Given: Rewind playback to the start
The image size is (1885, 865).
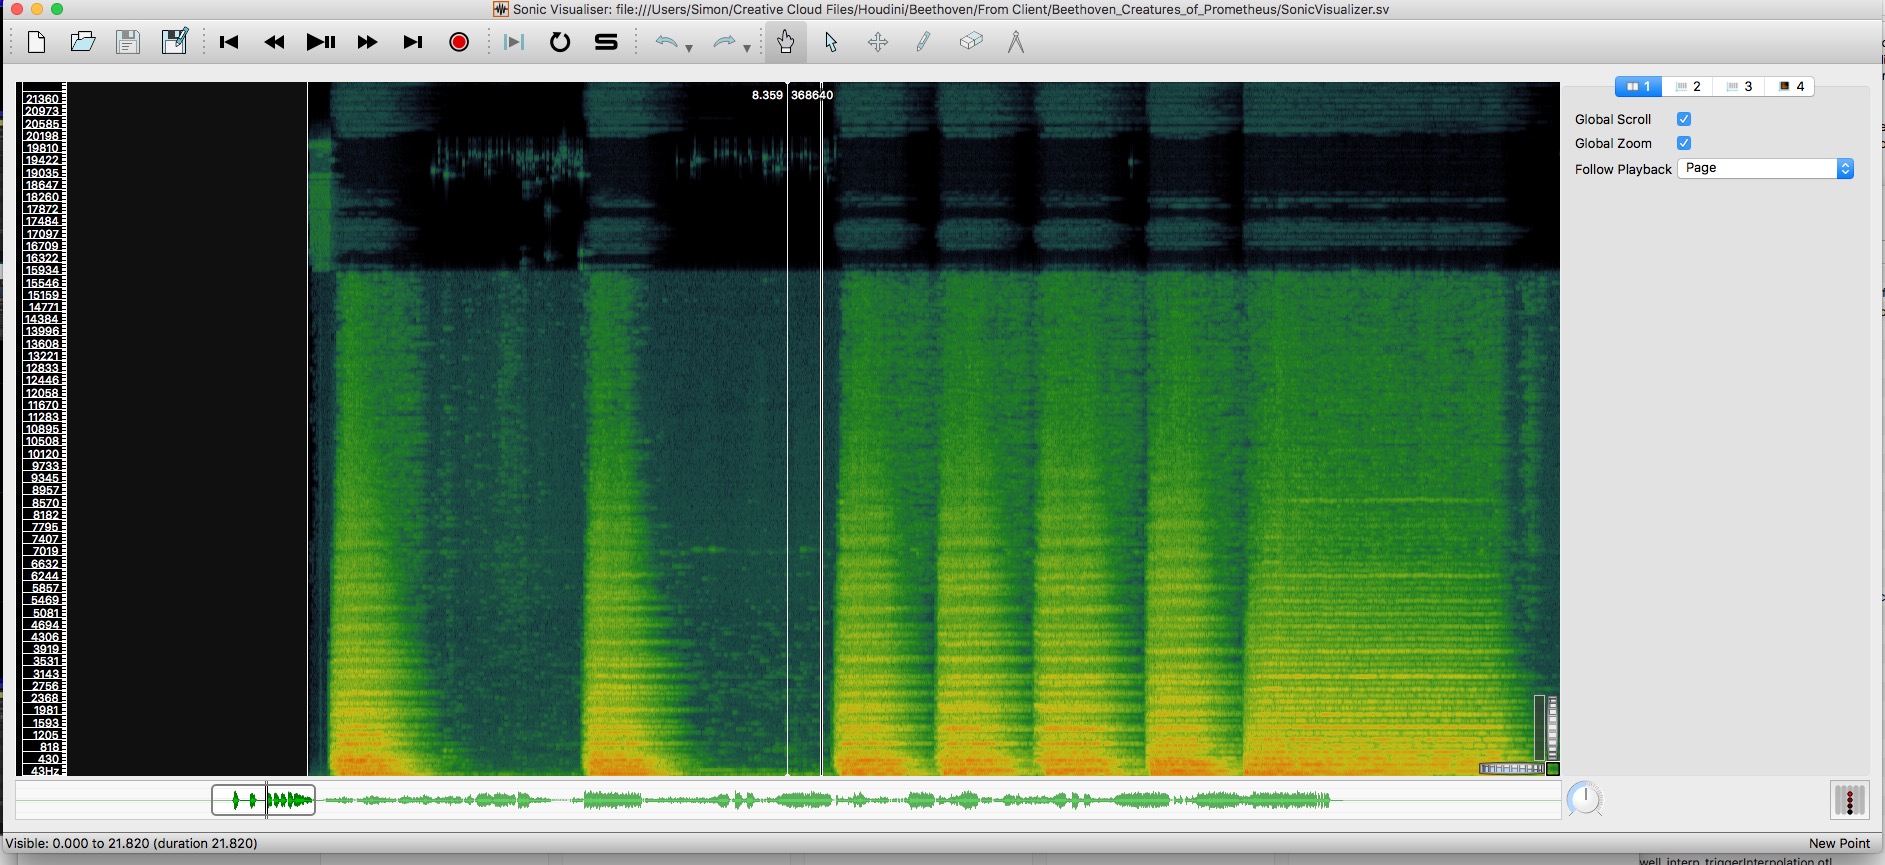Looking at the screenshot, I should pyautogui.click(x=229, y=42).
